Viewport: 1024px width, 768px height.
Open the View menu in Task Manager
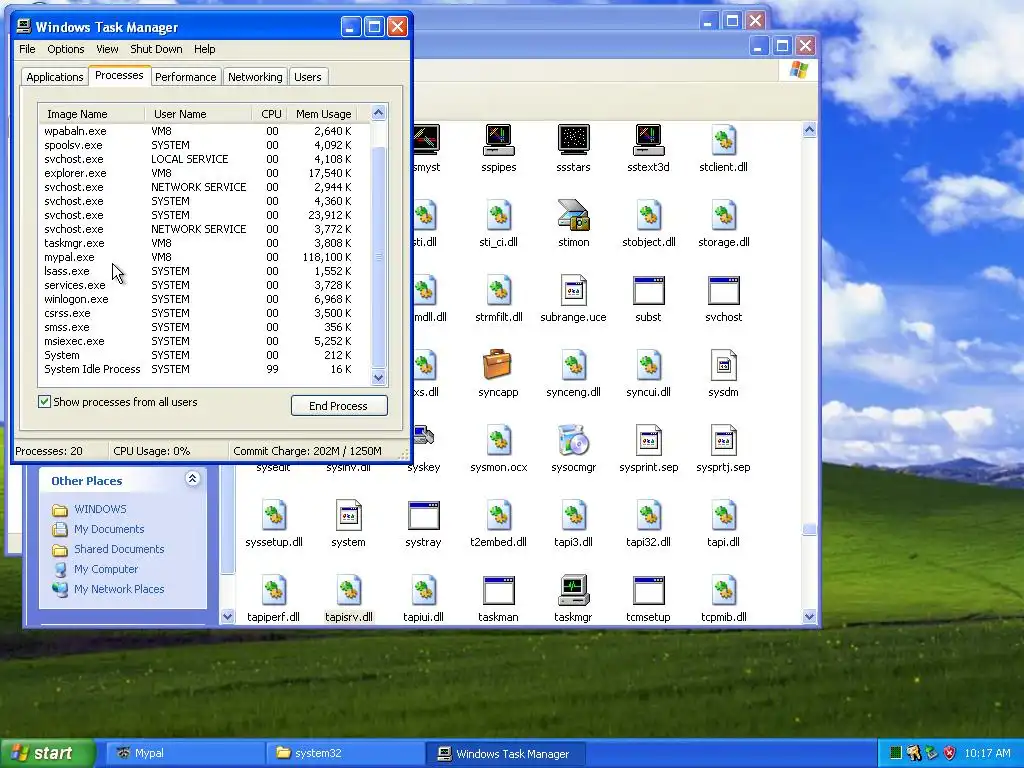(x=107, y=49)
